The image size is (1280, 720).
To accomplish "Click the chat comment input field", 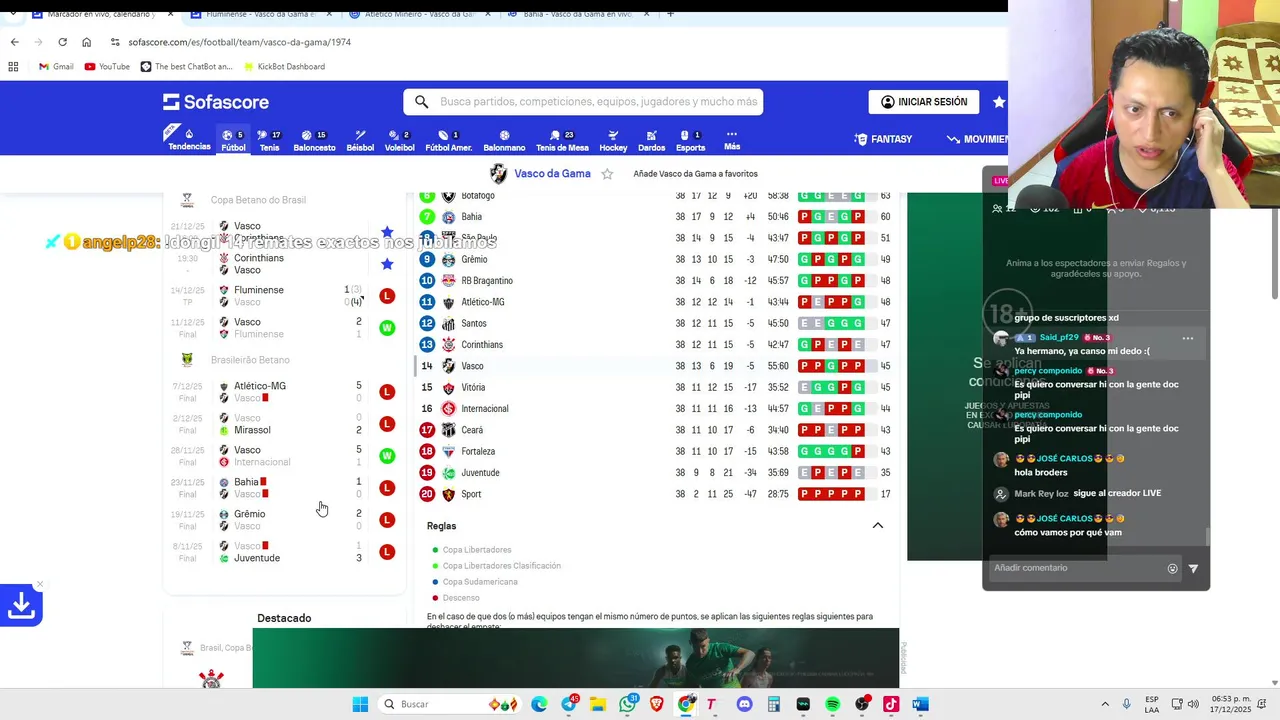I will [x=1078, y=568].
